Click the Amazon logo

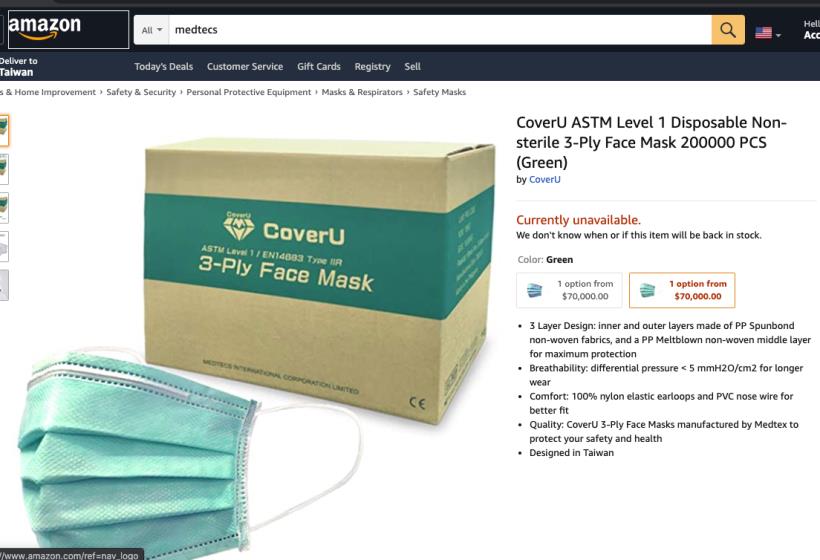(68, 29)
